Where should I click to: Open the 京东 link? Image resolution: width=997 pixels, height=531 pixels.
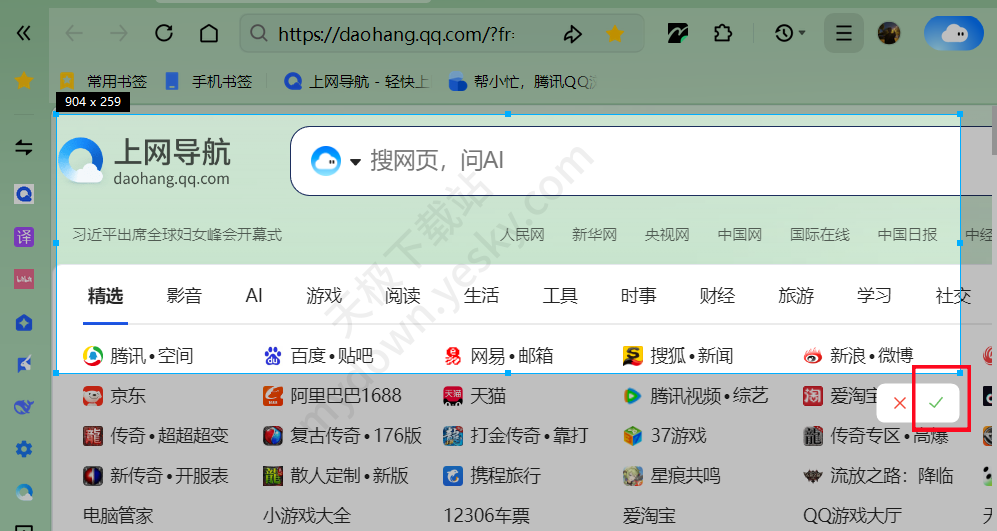tap(114, 396)
